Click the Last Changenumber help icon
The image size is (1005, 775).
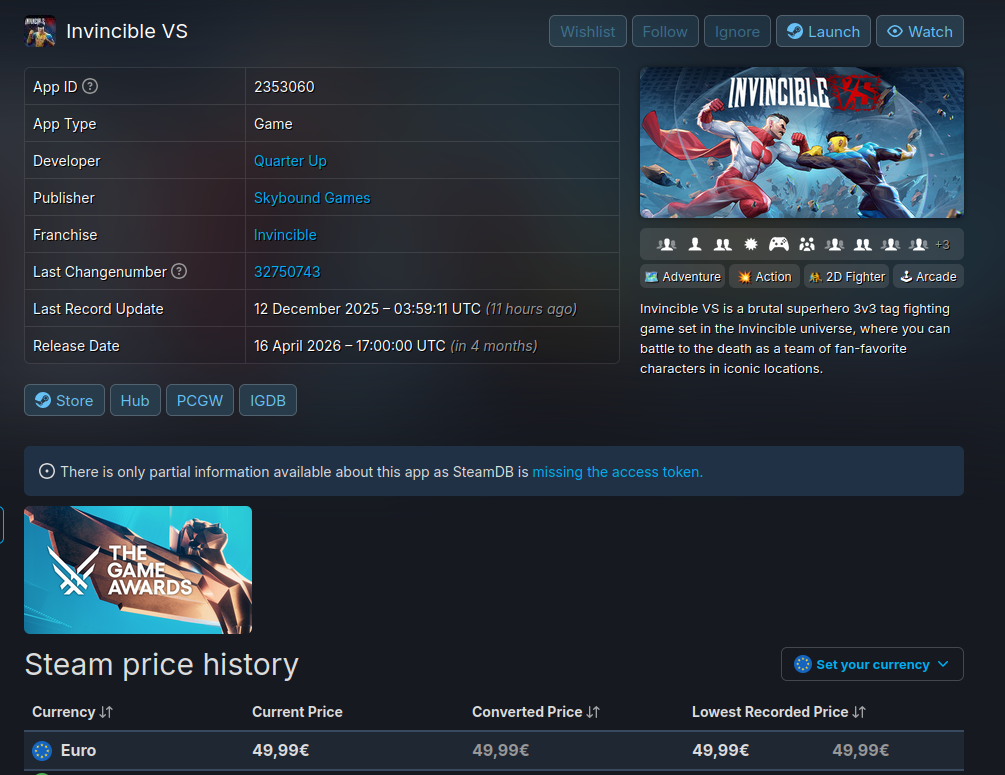pyautogui.click(x=179, y=271)
